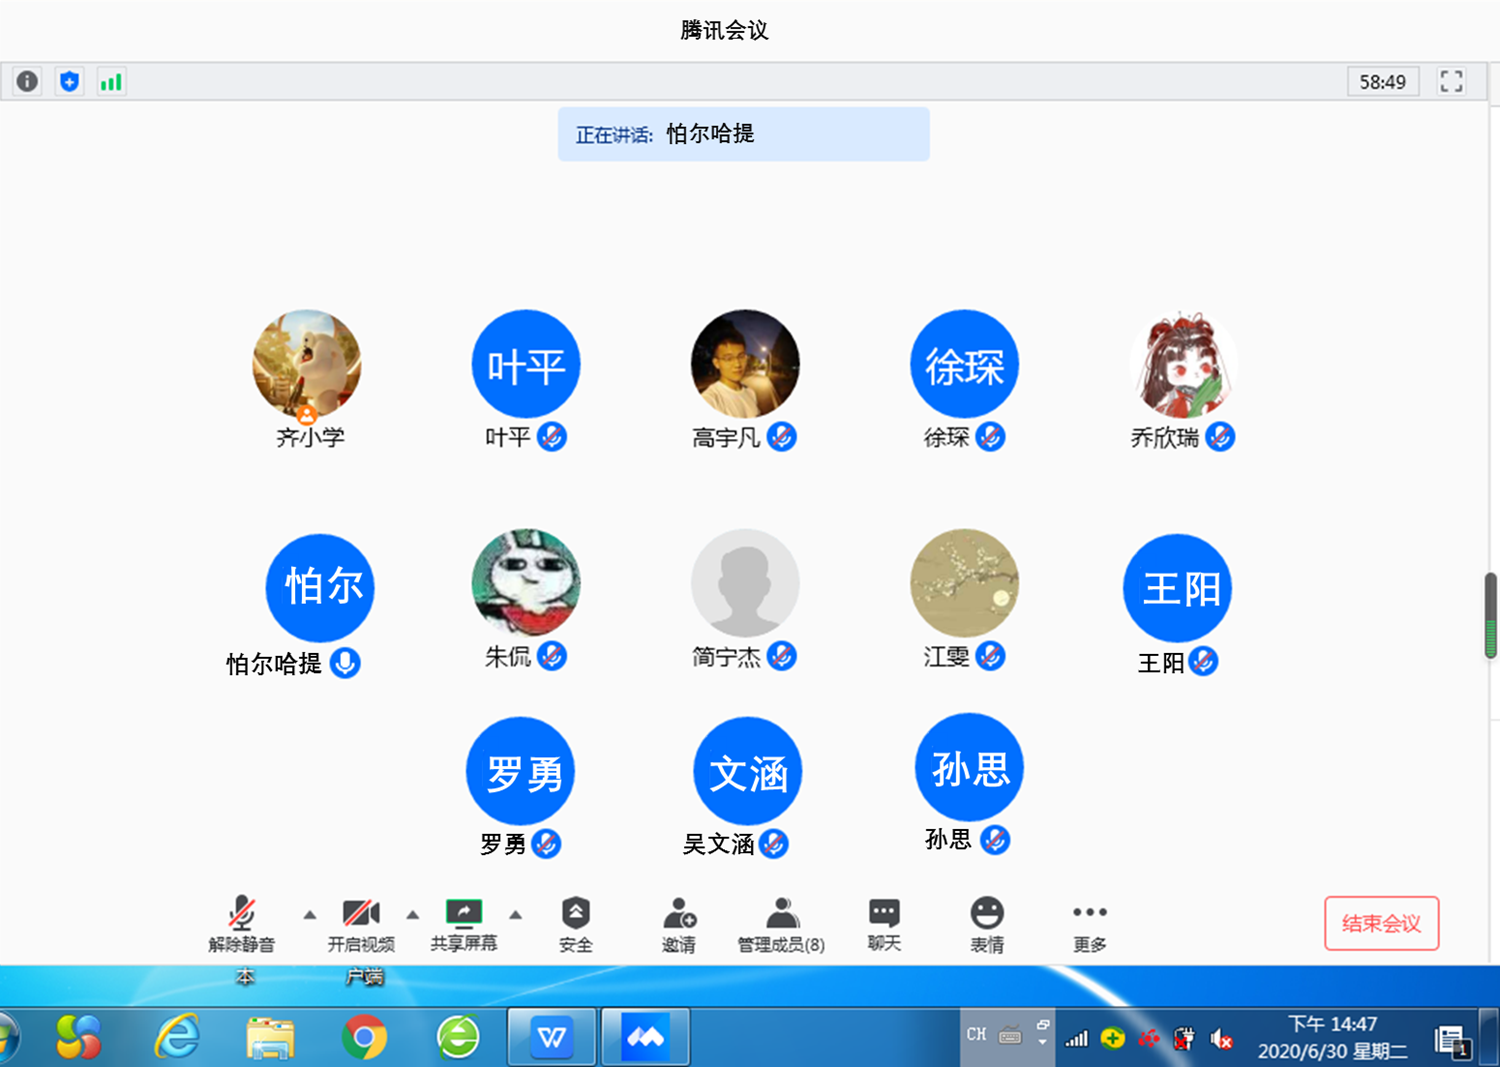Open the meeting info icon
The width and height of the screenshot is (1500, 1067).
27,82
